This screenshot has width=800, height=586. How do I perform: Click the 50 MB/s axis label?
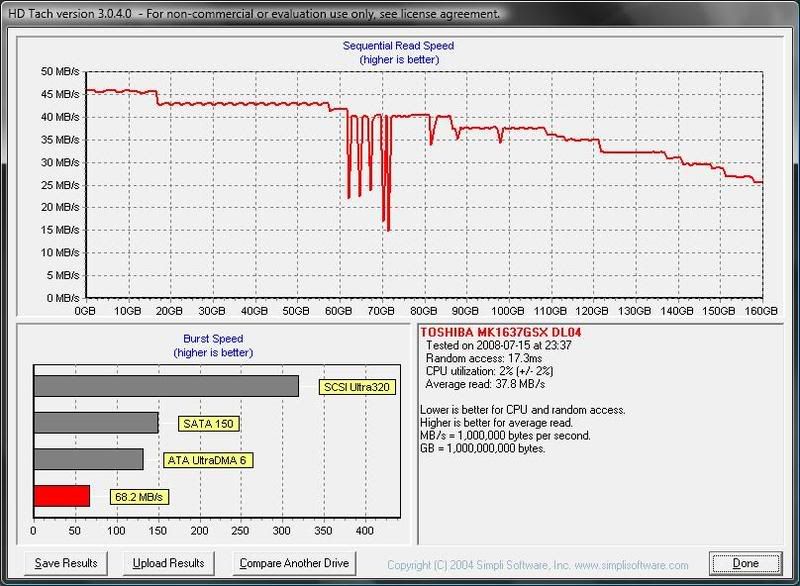pos(60,71)
